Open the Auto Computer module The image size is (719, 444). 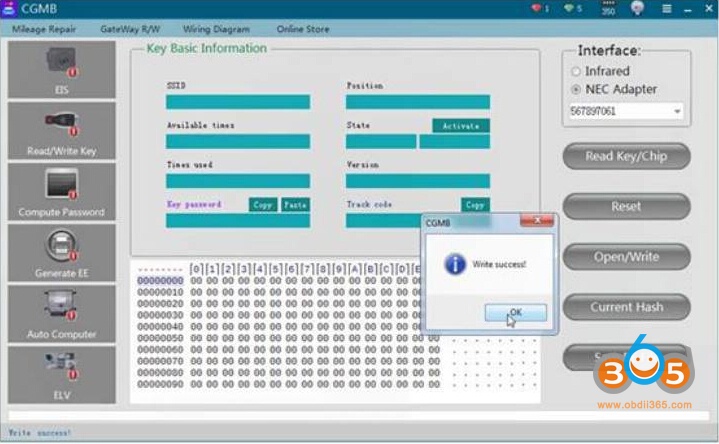pyautogui.click(x=61, y=314)
